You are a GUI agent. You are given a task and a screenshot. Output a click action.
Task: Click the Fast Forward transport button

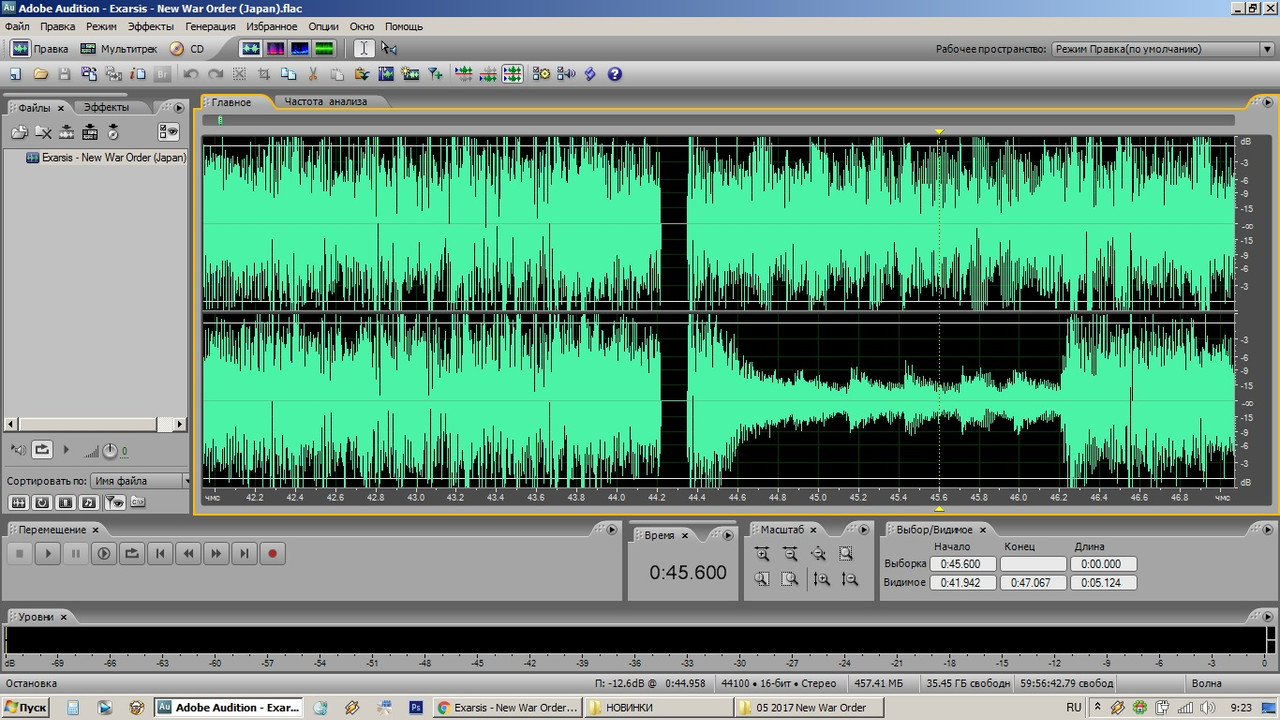(x=216, y=553)
